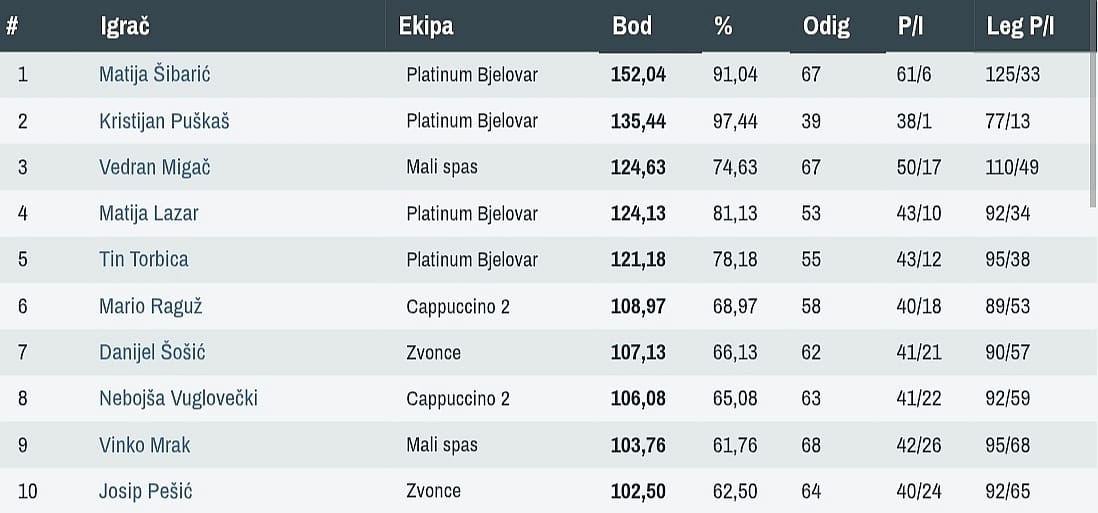The image size is (1098, 513).
Task: Sort table by Bod column header
Action: pos(632,26)
